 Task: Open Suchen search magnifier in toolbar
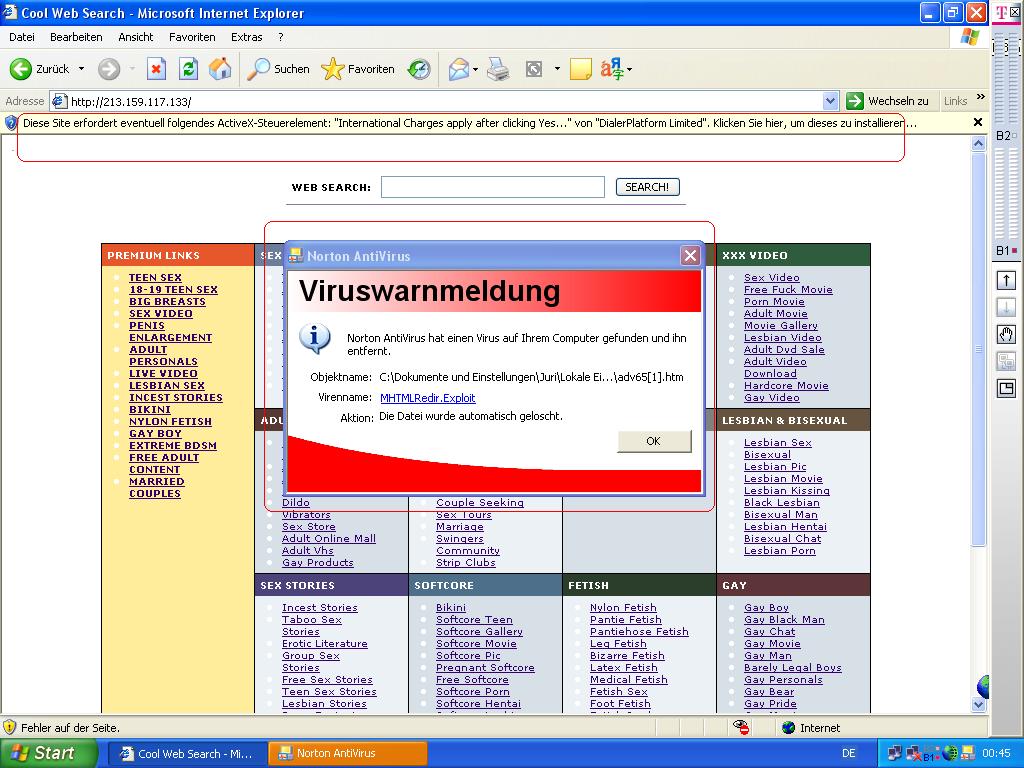point(278,69)
